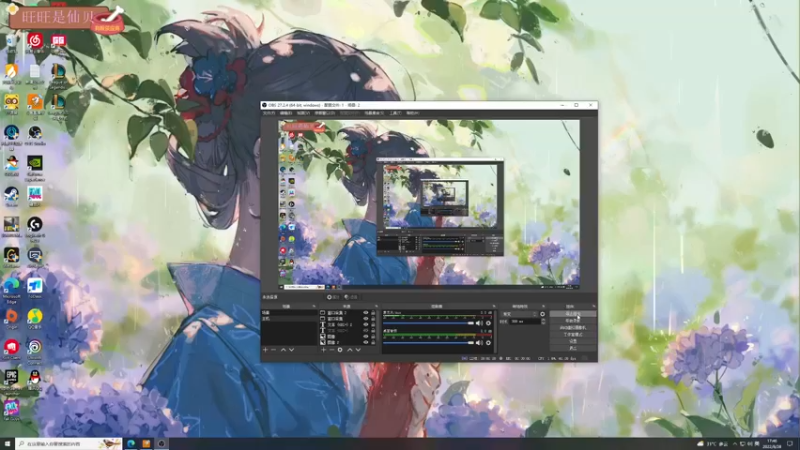
Task: Open the 工具 menu in OBS
Action: [395, 113]
